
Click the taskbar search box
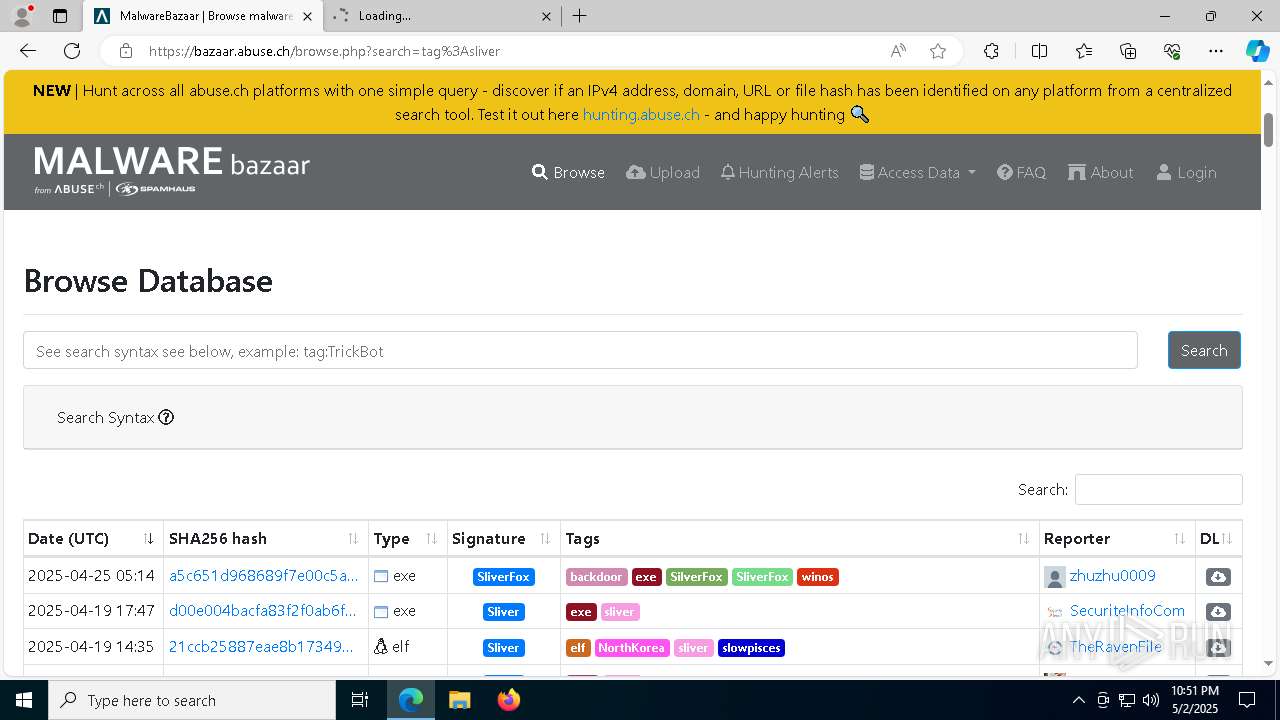coord(192,700)
